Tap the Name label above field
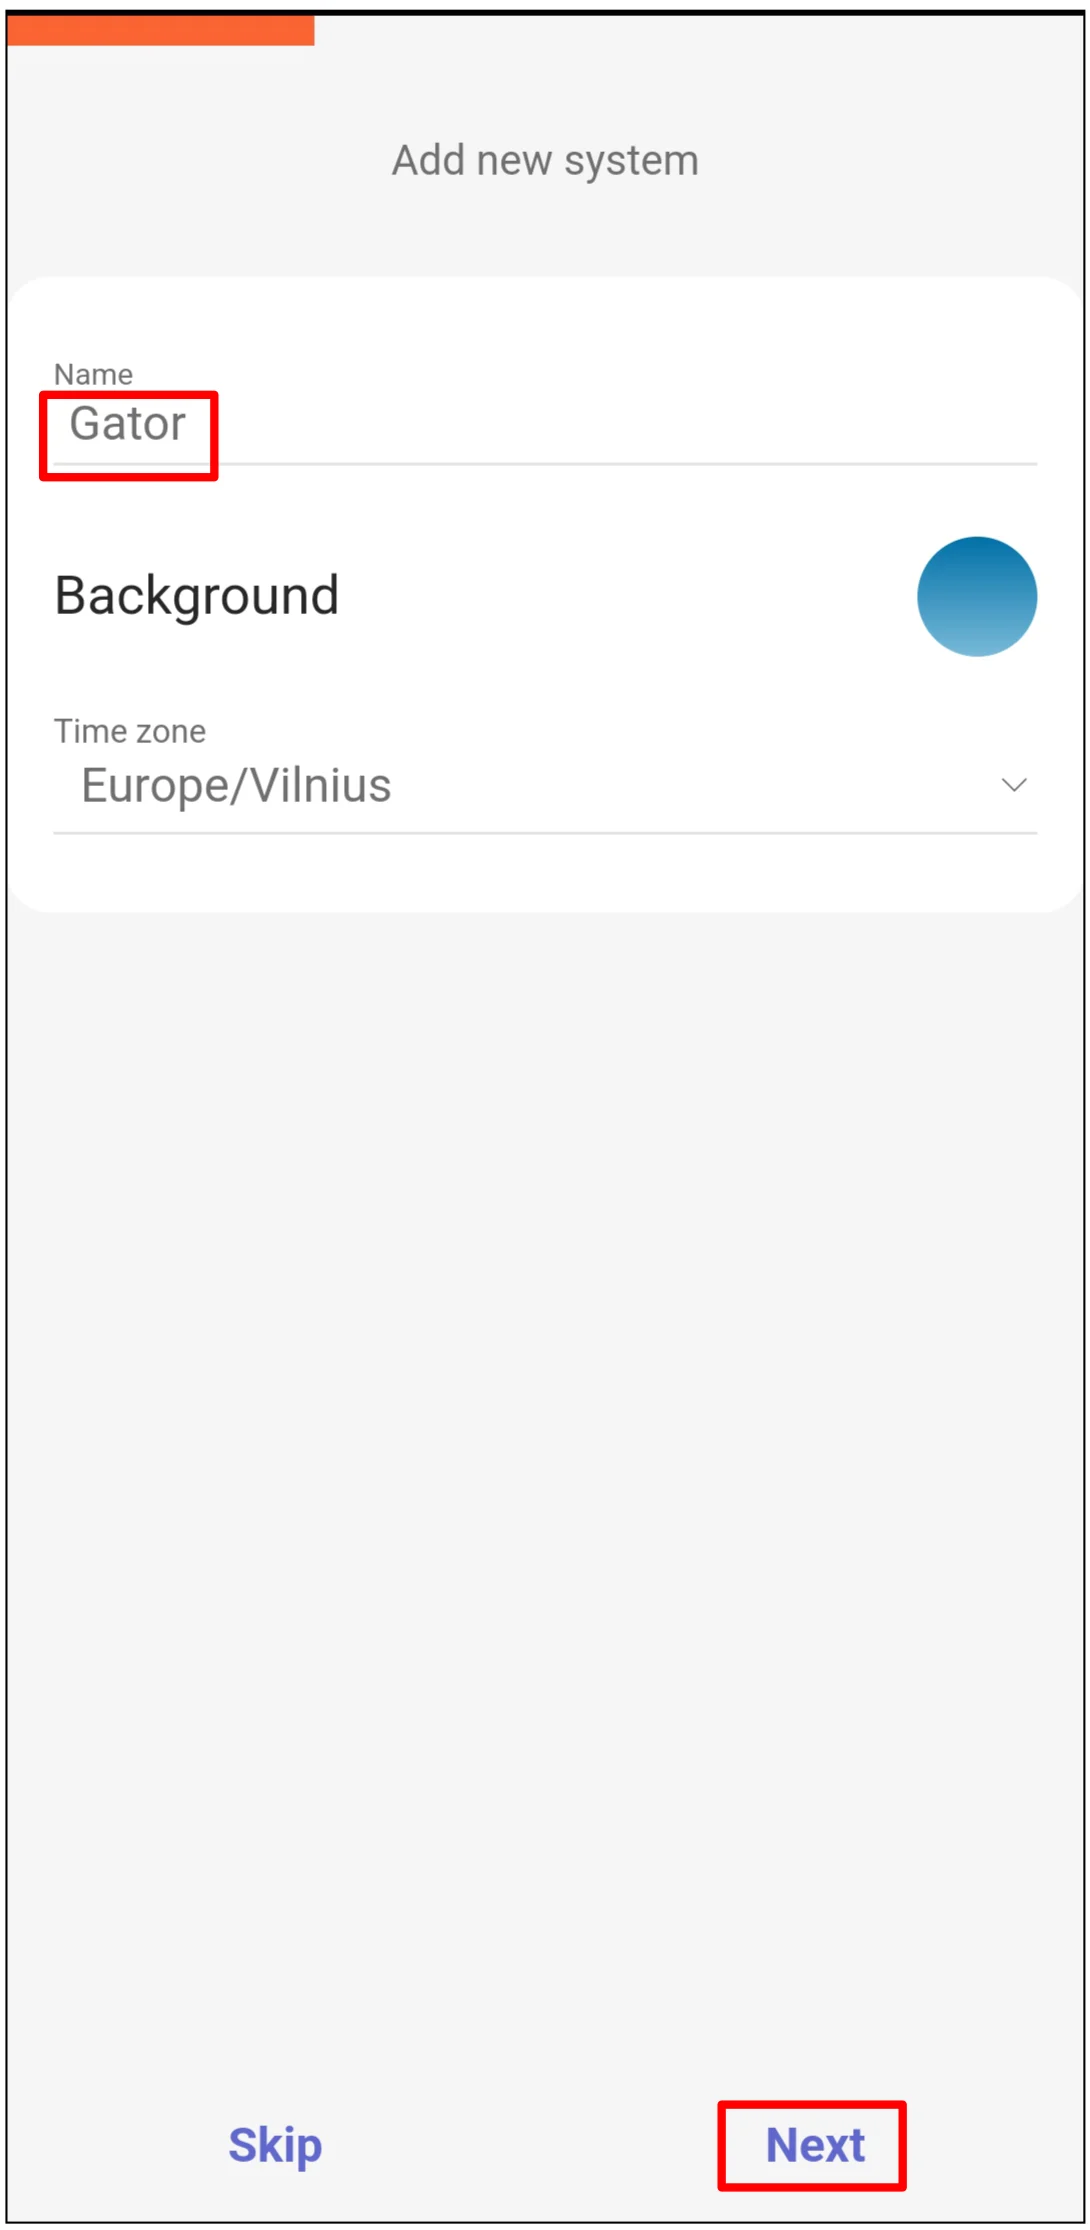This screenshot has height=2230, width=1090. (93, 374)
